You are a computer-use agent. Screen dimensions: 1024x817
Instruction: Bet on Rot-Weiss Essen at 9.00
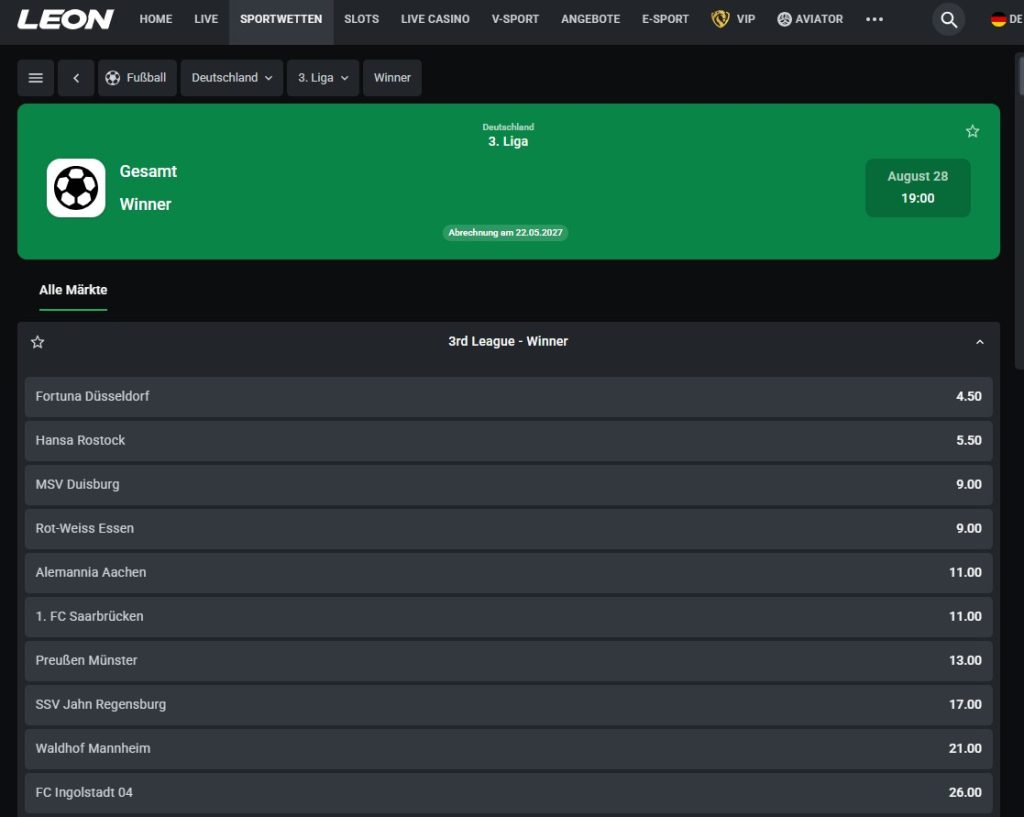(509, 528)
